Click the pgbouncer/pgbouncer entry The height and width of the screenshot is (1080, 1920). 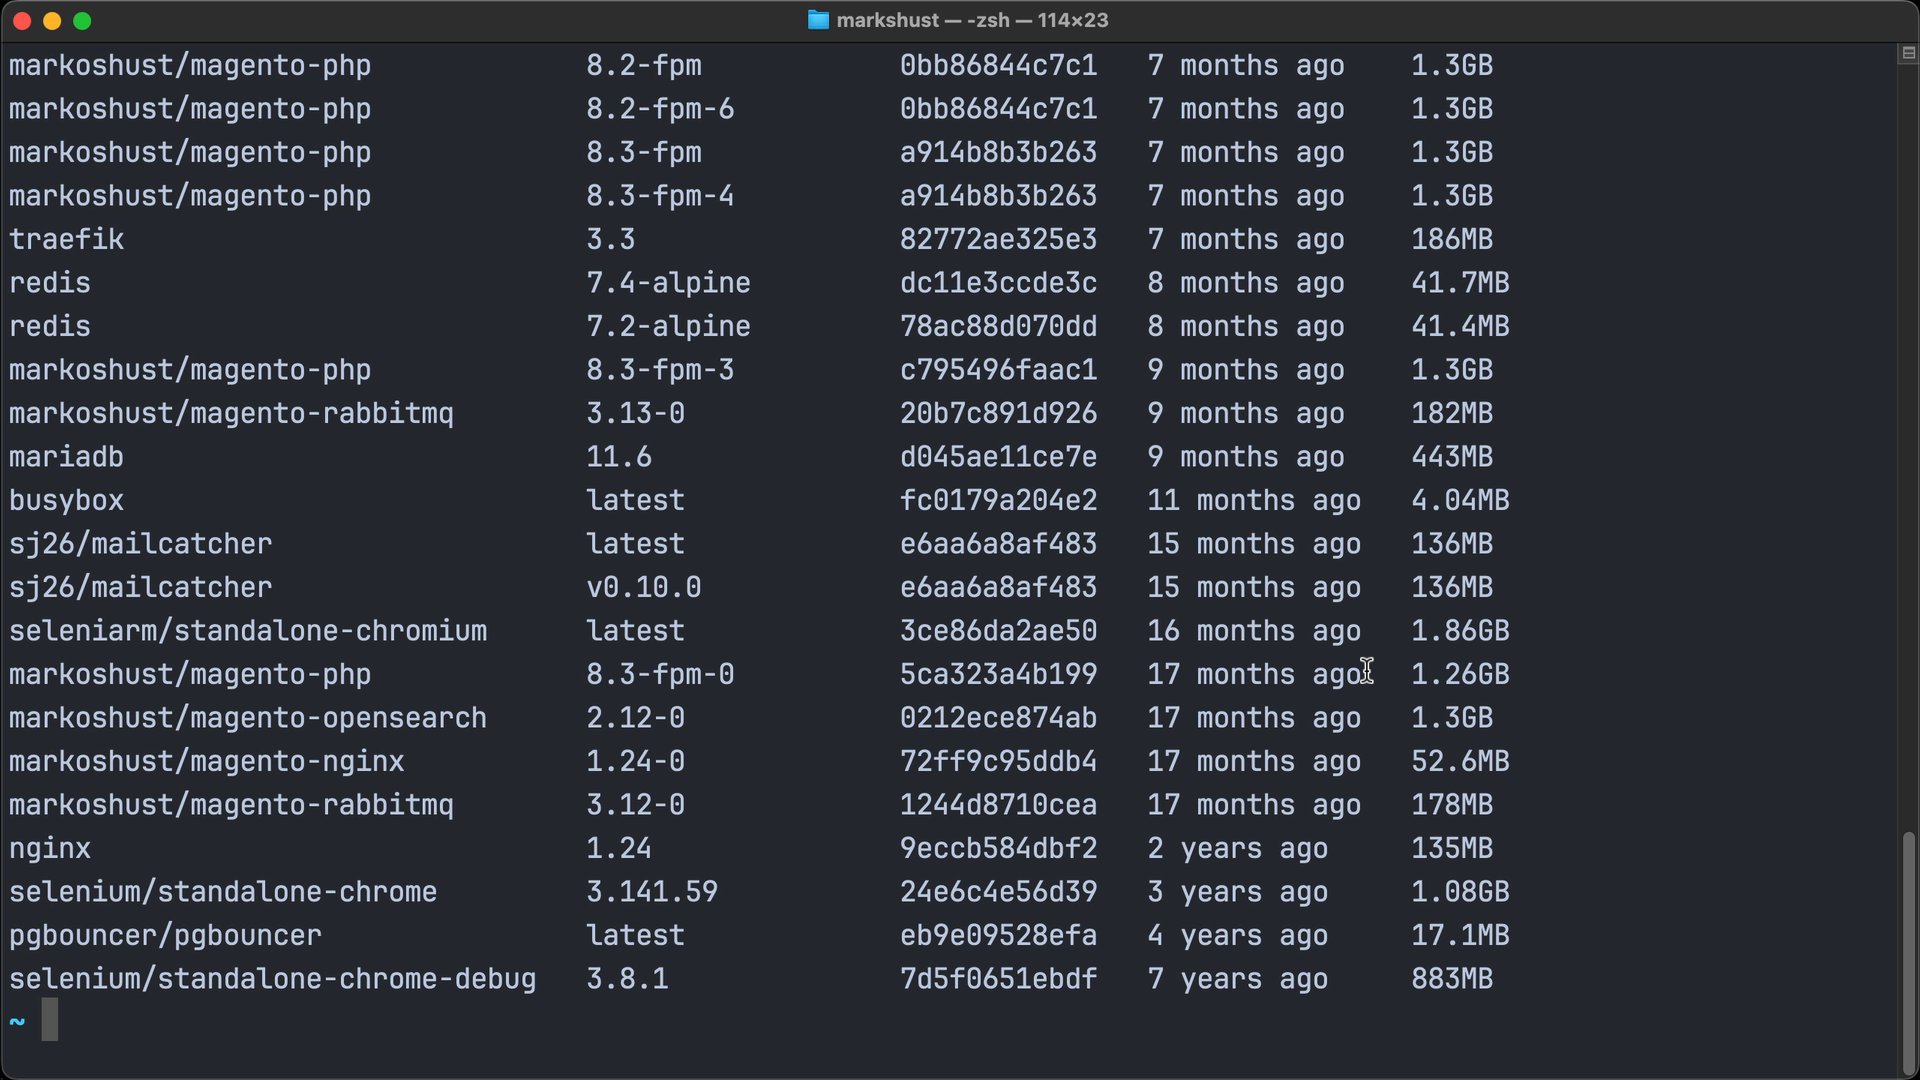pos(165,935)
